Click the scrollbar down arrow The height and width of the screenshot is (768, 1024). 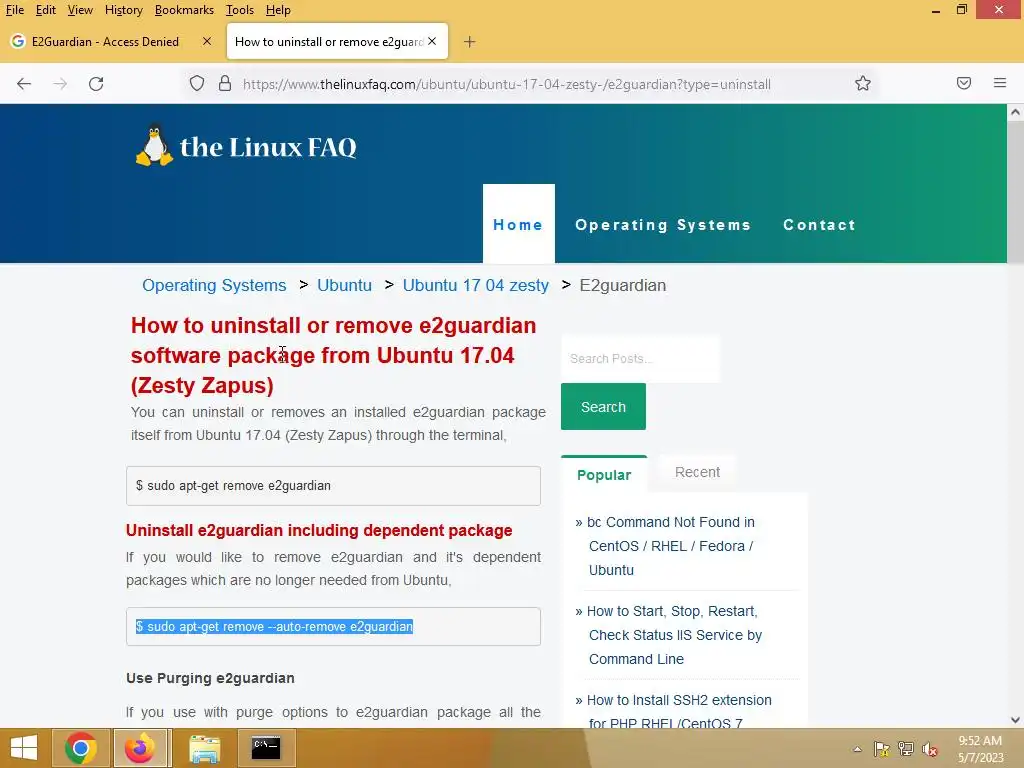coord(1015,720)
